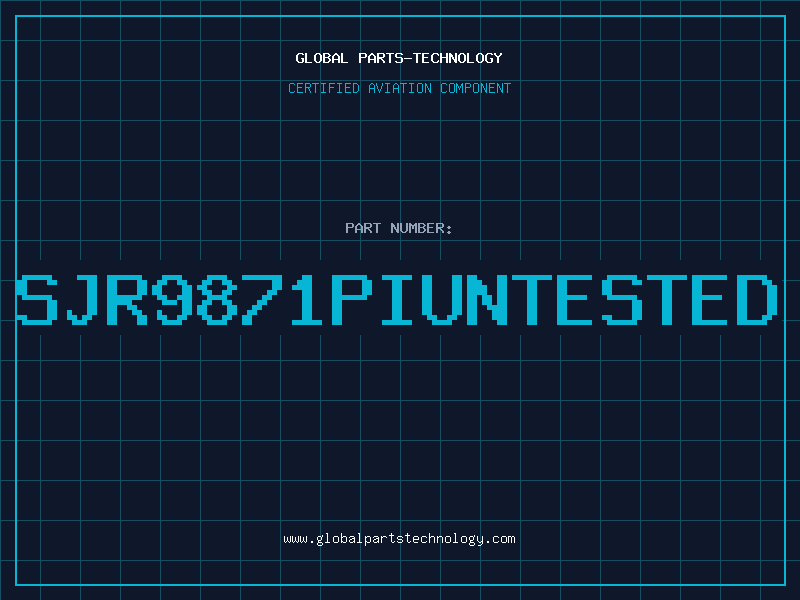Click the large letter S in the part number
This screenshot has height=600, width=800.
point(37,299)
